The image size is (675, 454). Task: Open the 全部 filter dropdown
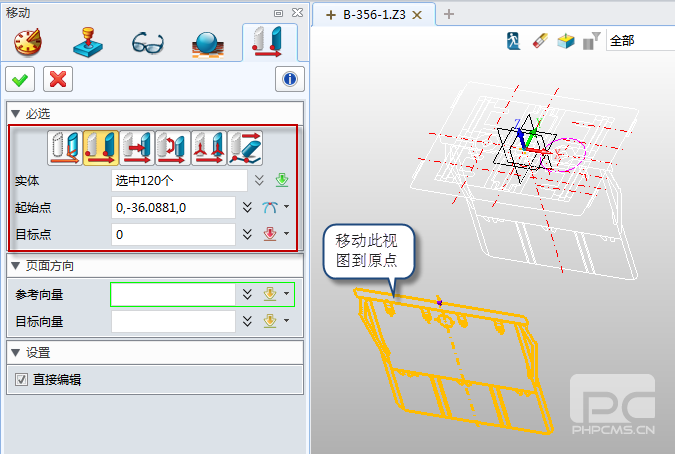coord(639,41)
